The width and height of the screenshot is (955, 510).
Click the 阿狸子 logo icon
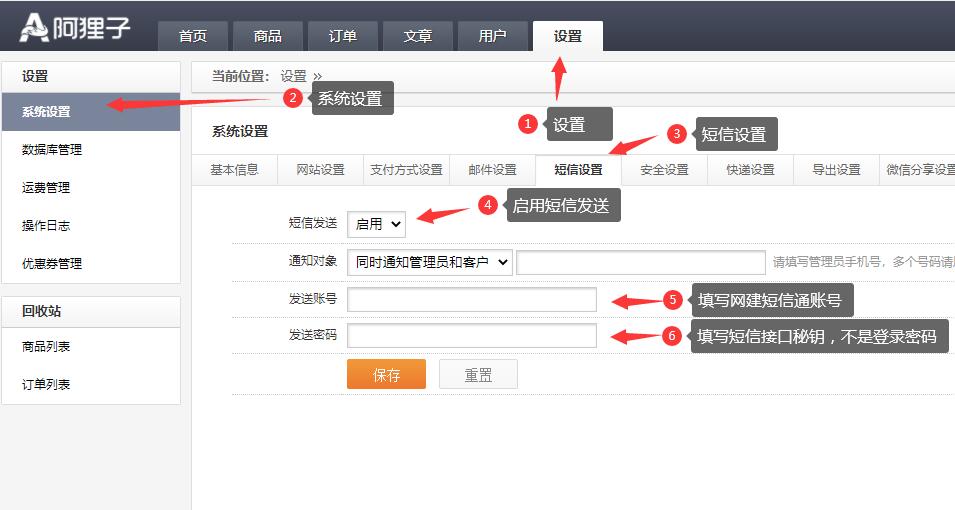point(34,27)
